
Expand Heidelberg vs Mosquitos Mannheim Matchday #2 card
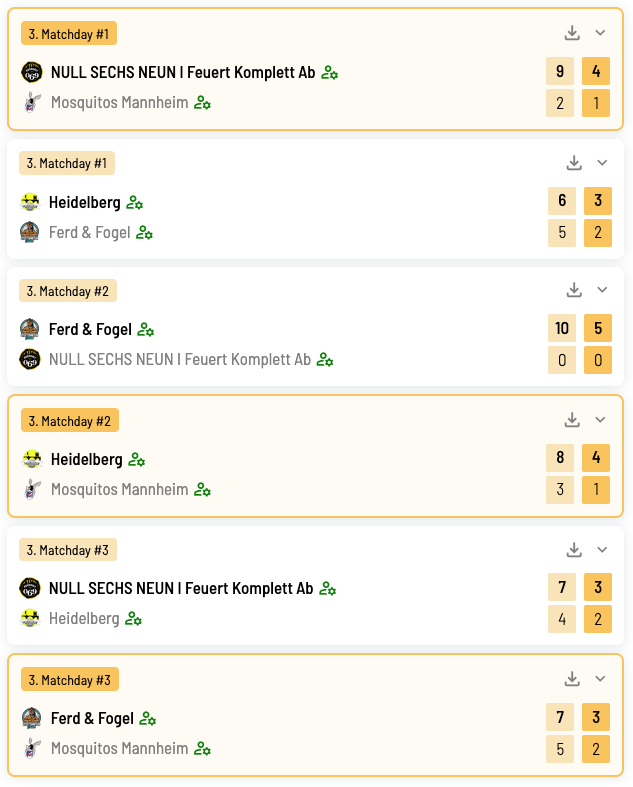600,420
